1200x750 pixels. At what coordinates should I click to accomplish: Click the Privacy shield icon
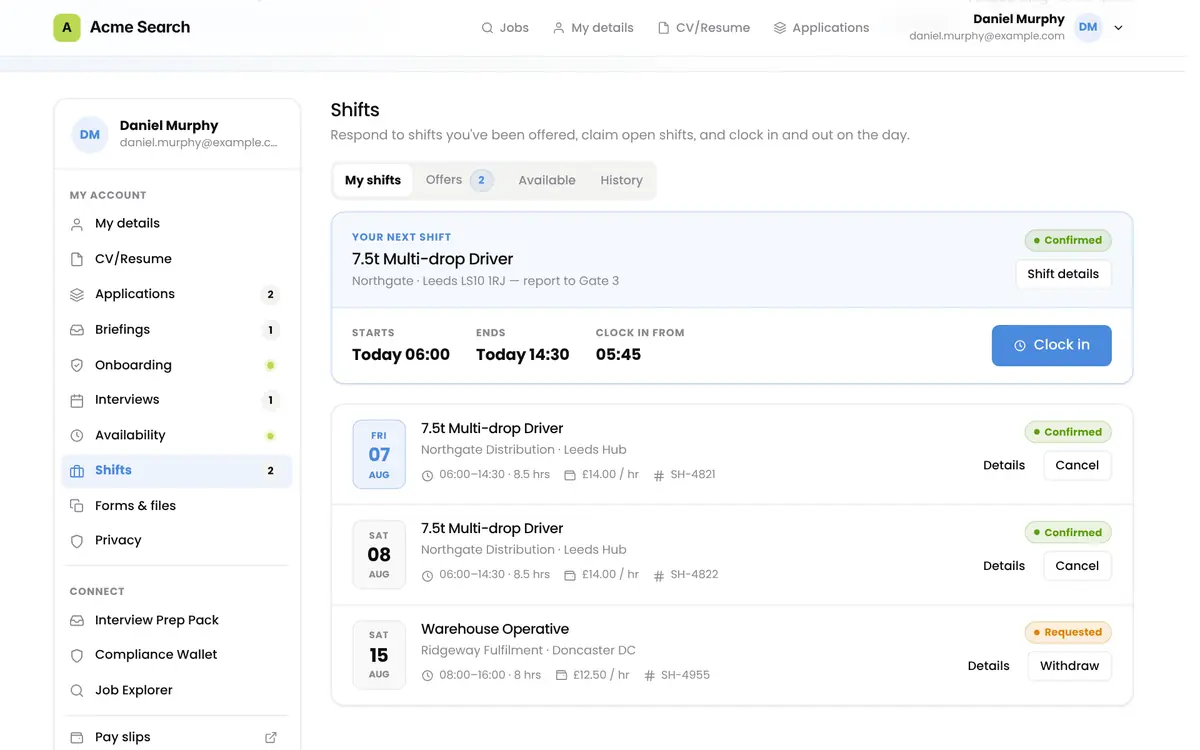77,541
